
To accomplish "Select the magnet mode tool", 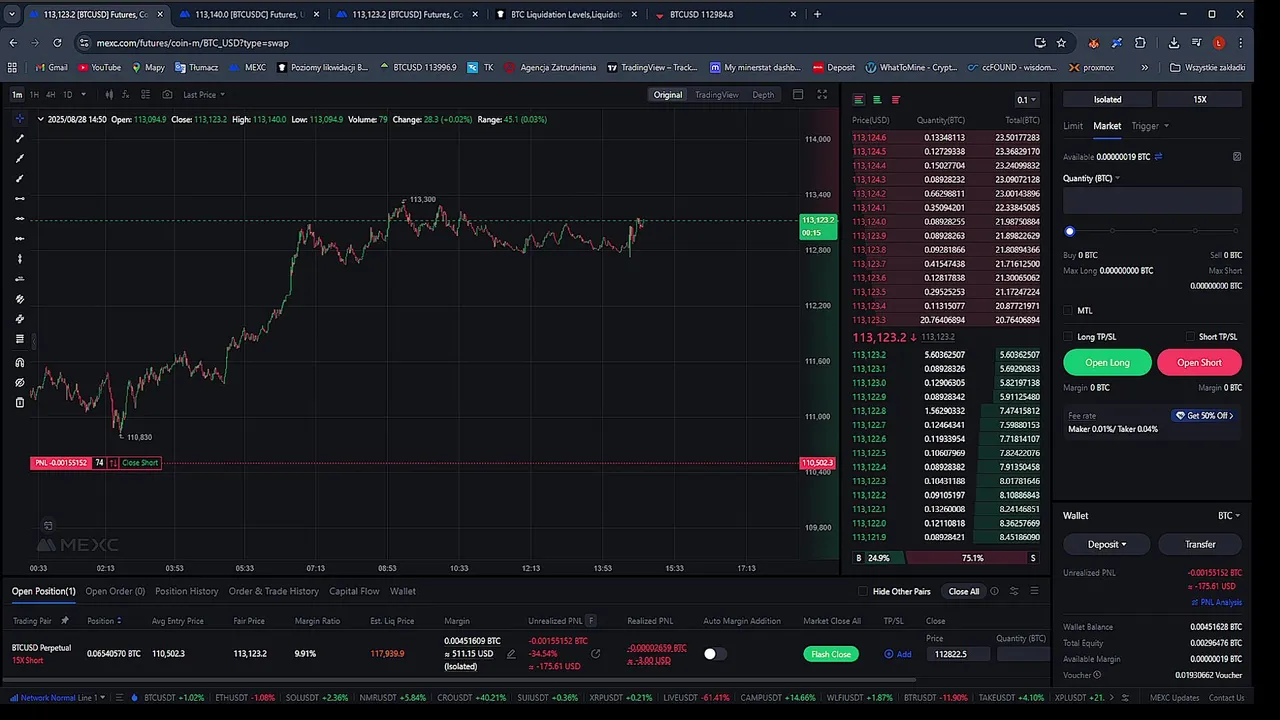I will pos(19,362).
